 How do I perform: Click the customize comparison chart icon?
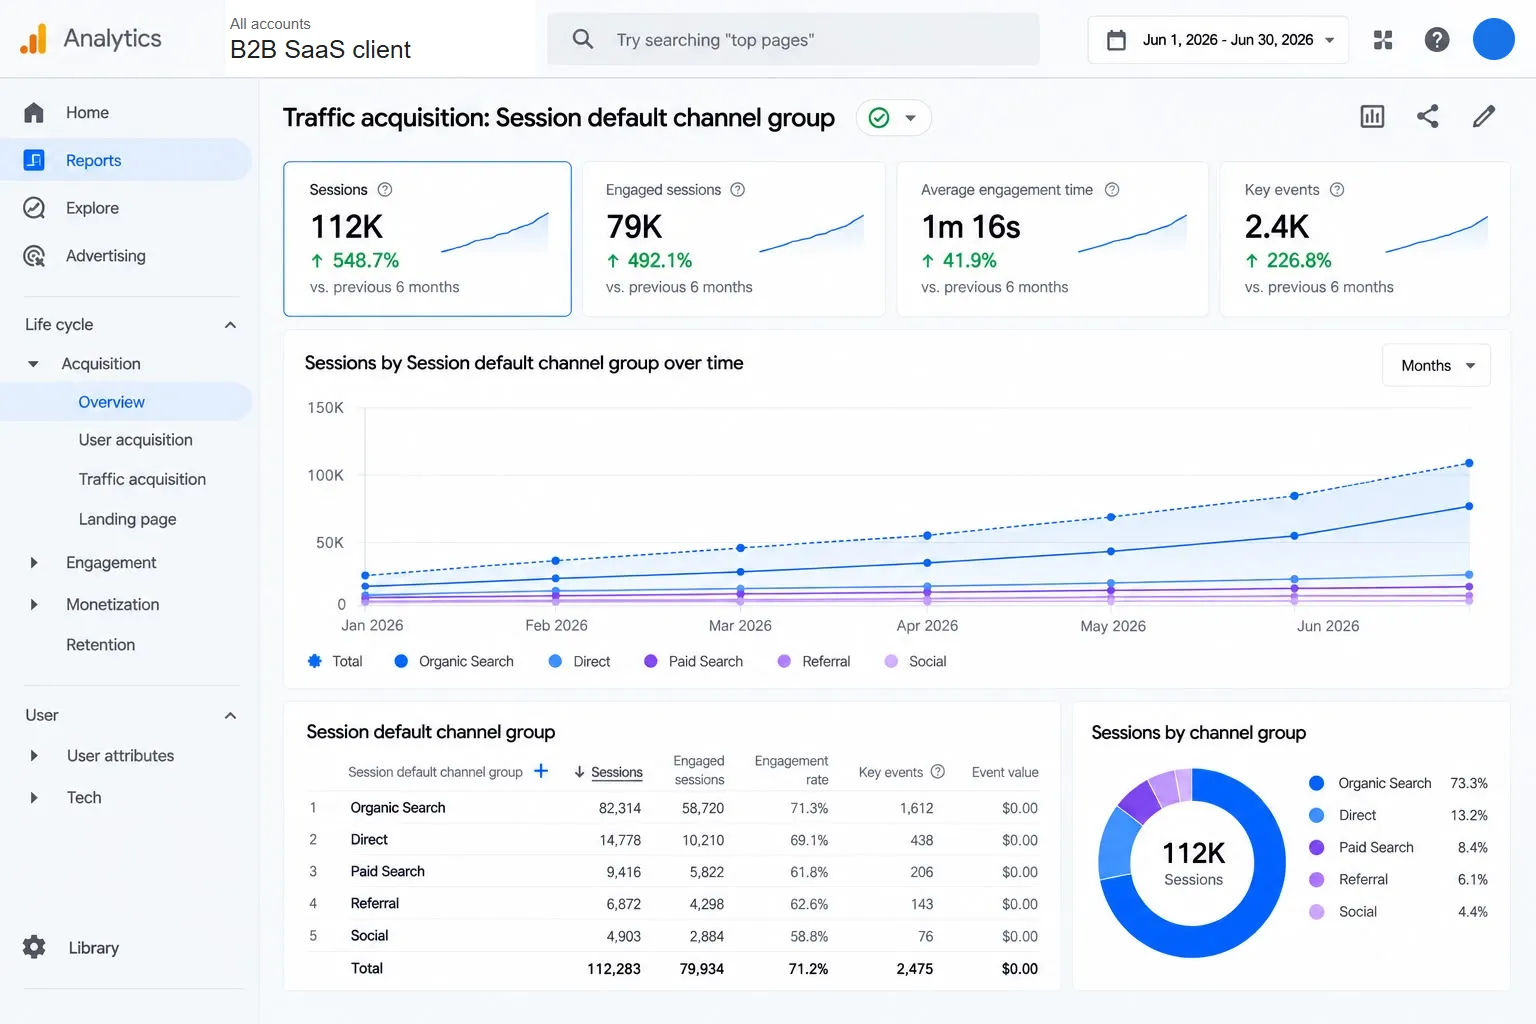tap(1372, 117)
